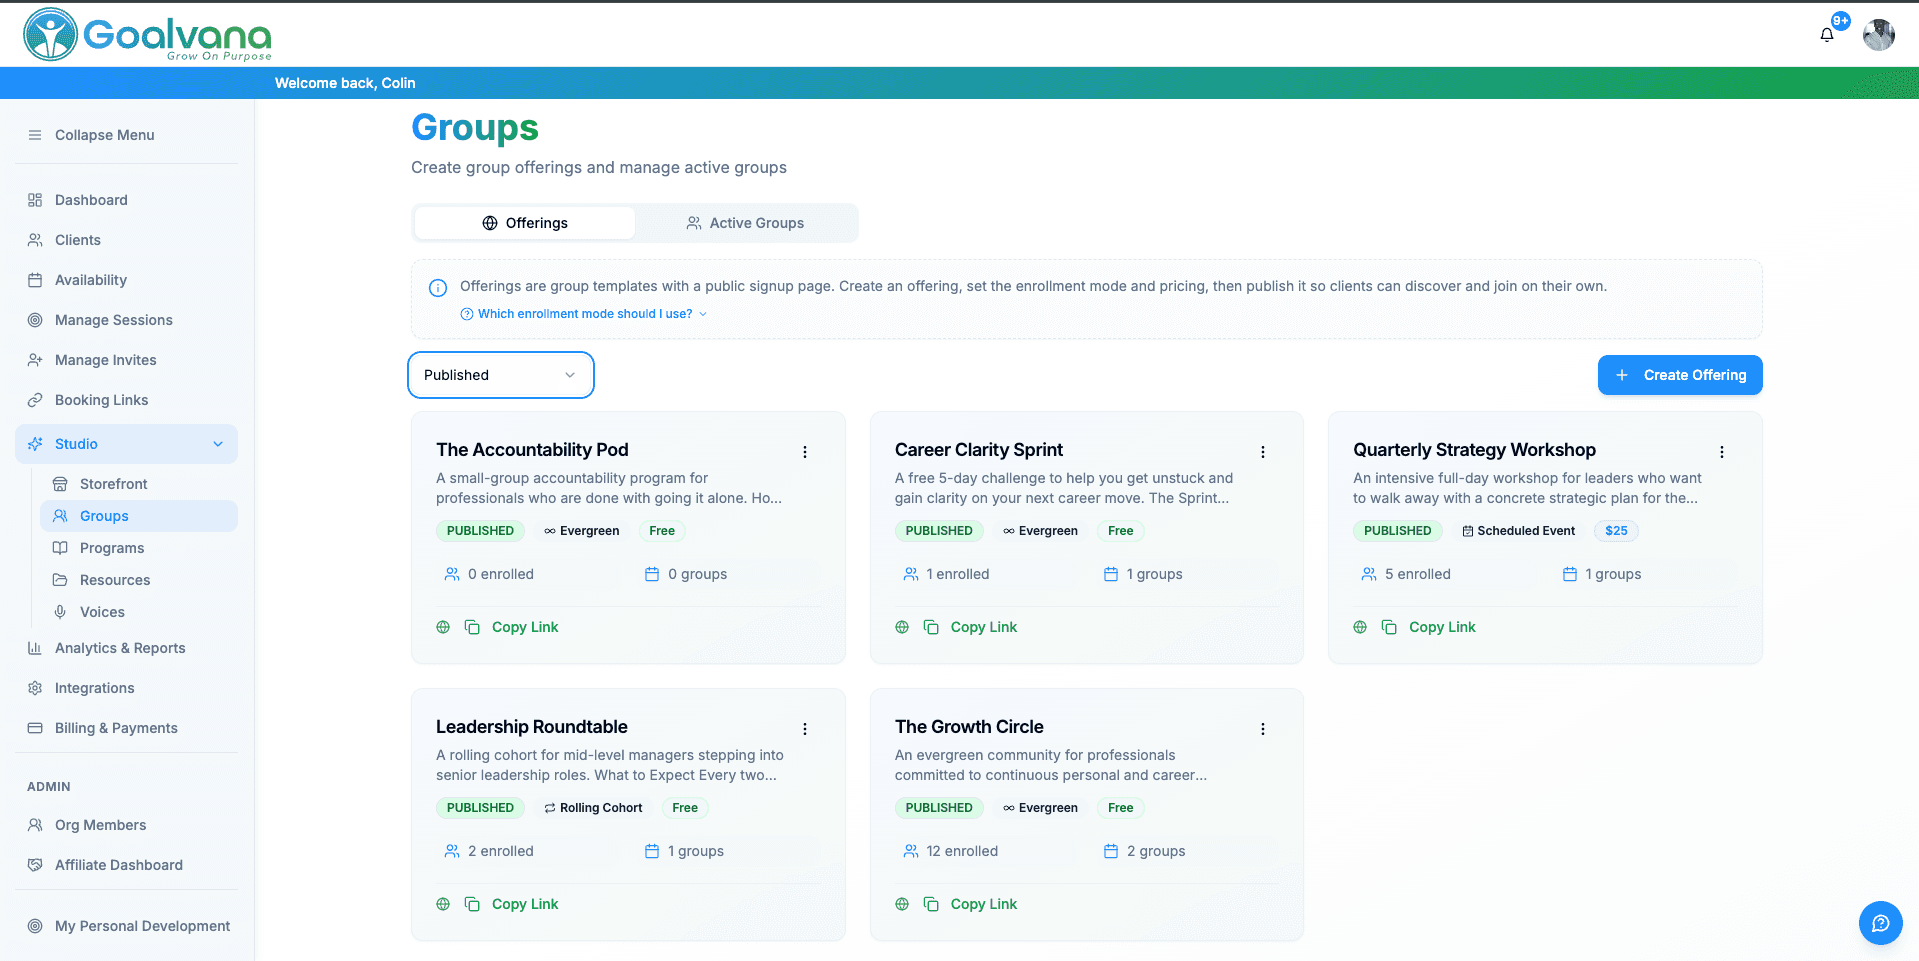Collapse the Studio section with its chevron
Screen dimensions: 1919x961
click(219, 443)
